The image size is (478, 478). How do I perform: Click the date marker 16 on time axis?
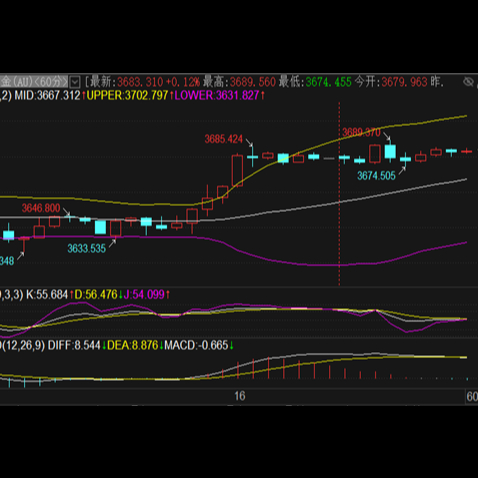pyautogui.click(x=240, y=396)
